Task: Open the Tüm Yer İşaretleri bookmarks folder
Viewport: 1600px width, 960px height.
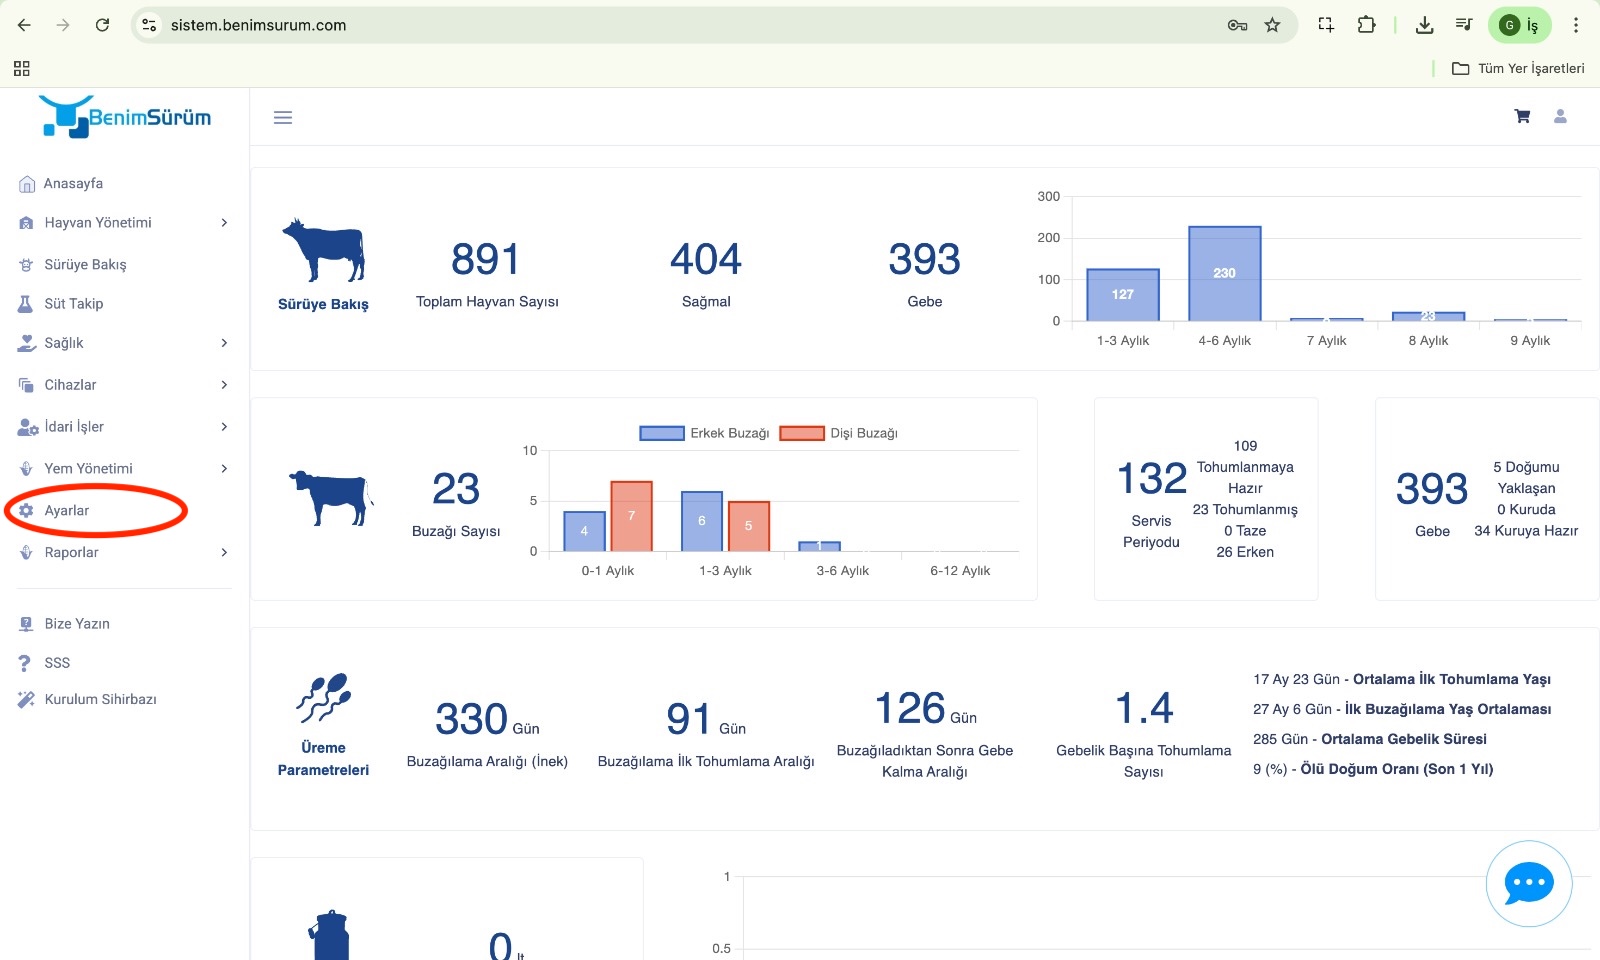Action: tap(1518, 68)
